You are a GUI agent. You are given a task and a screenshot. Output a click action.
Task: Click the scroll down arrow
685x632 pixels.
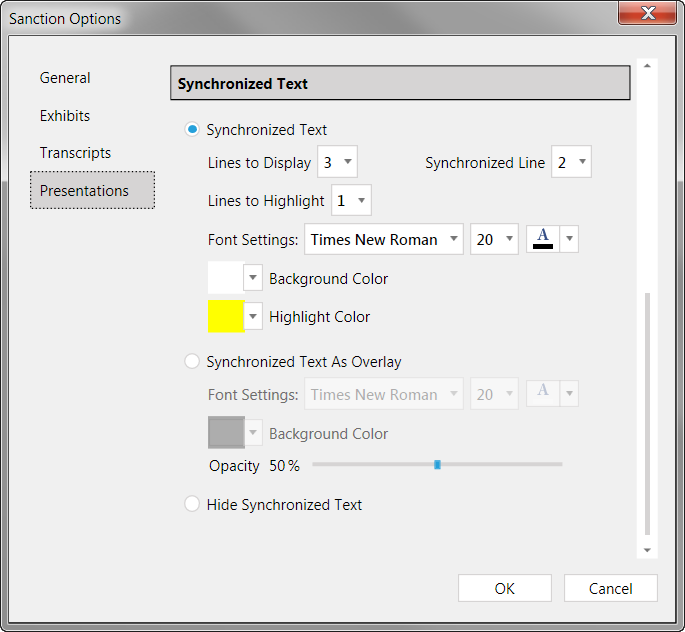(x=647, y=550)
